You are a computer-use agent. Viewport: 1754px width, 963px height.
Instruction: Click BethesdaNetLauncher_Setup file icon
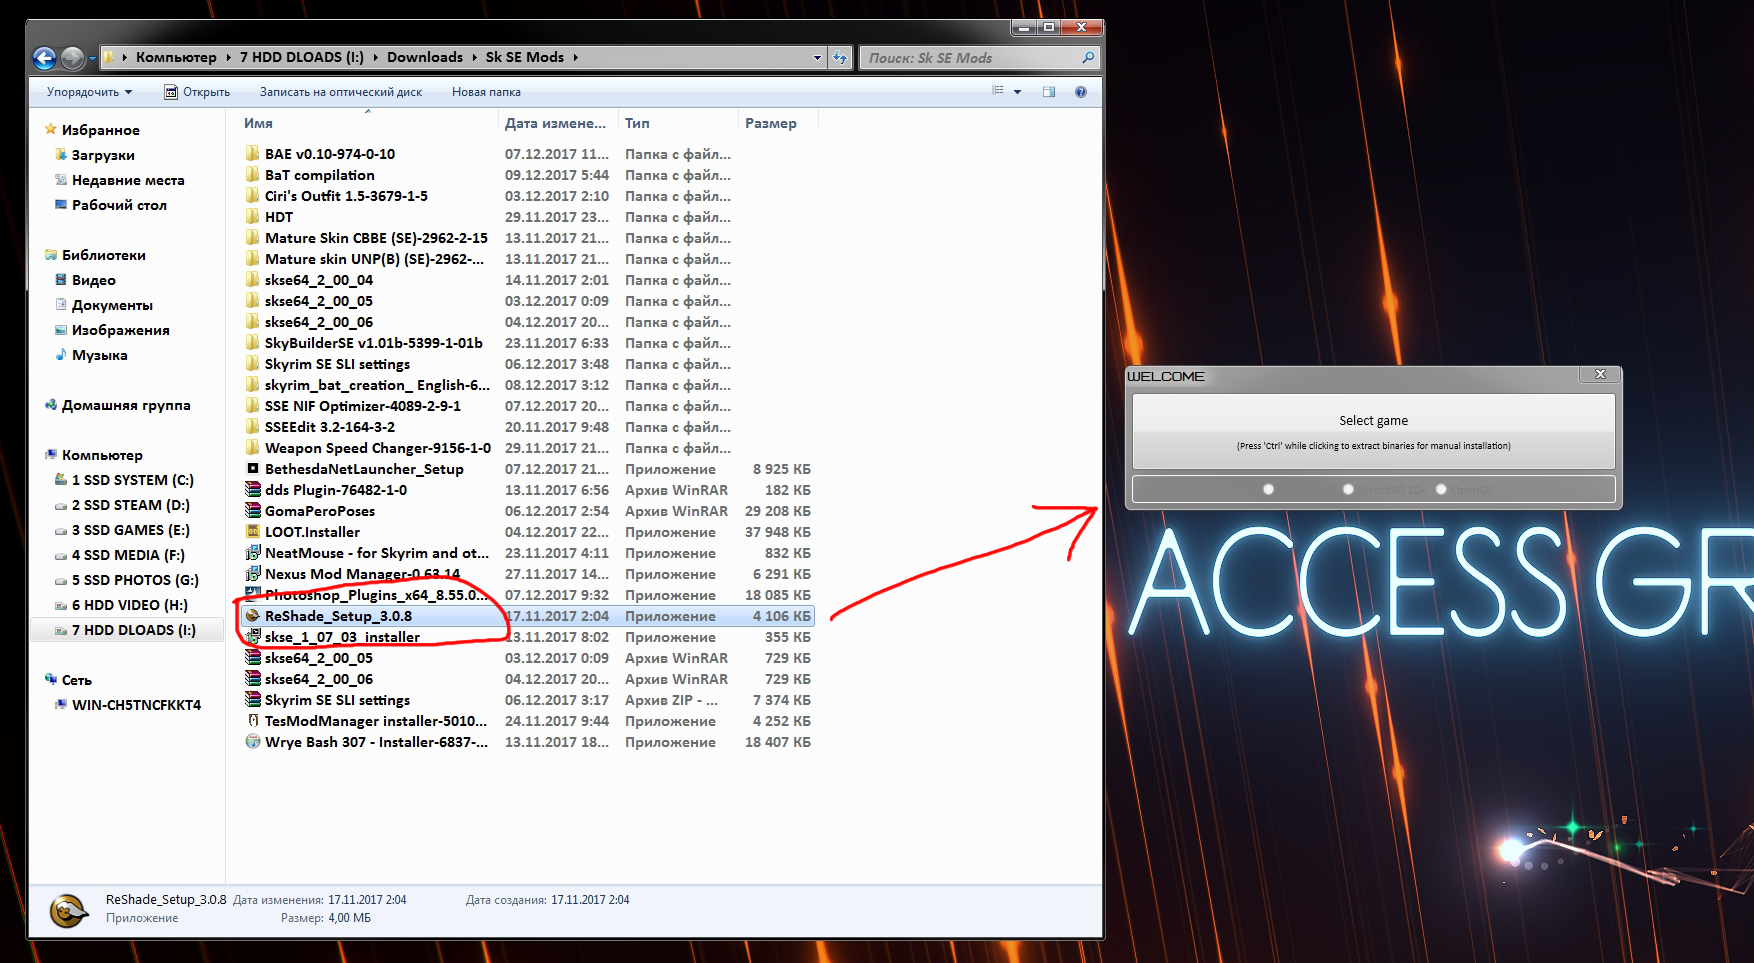[x=253, y=469]
